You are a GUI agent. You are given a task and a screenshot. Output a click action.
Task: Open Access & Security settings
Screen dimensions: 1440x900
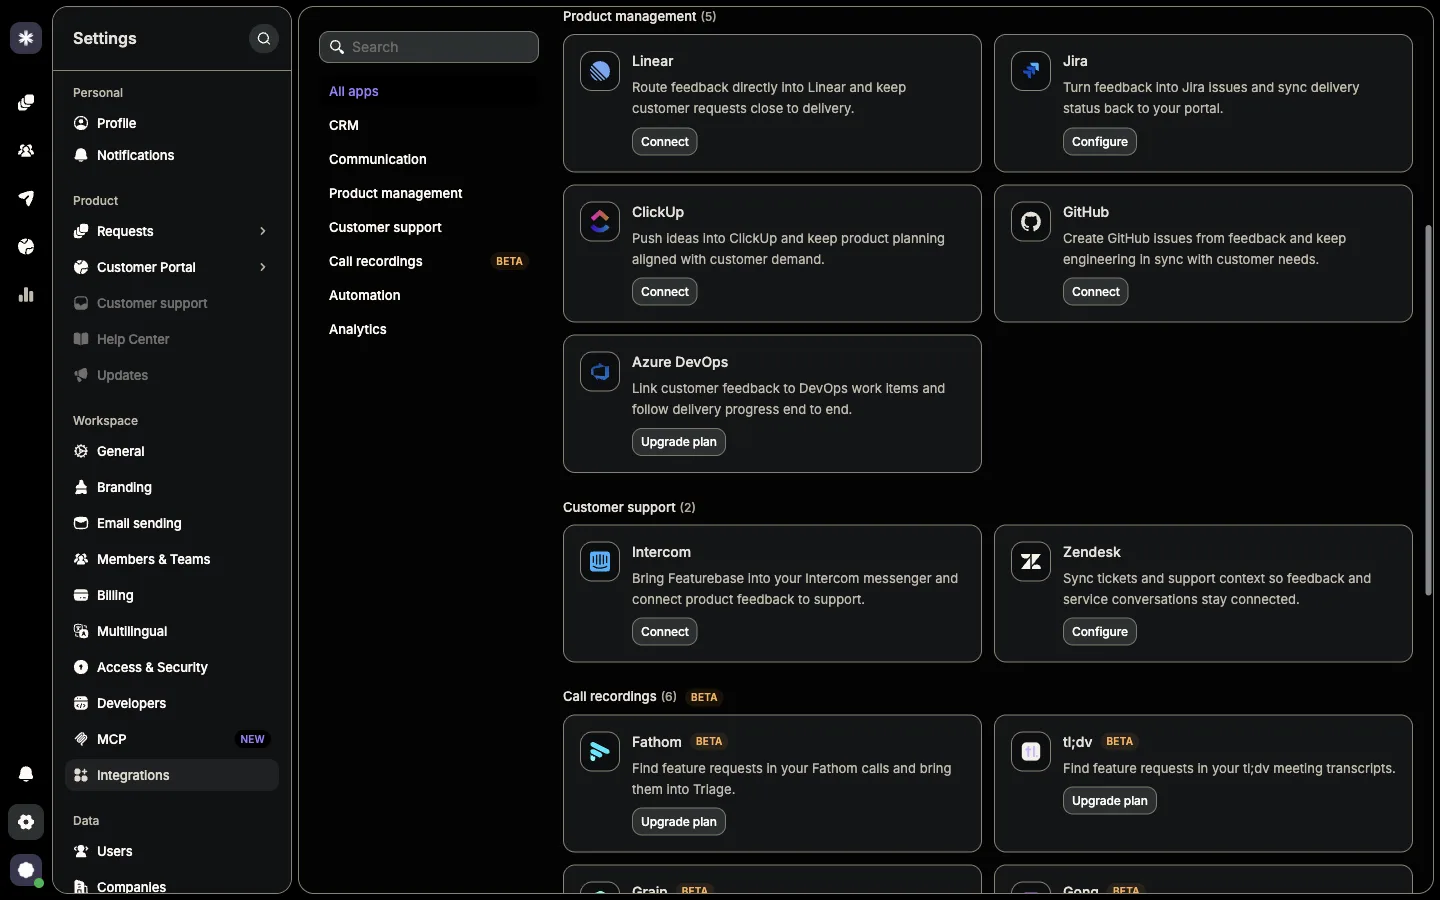(x=172, y=667)
